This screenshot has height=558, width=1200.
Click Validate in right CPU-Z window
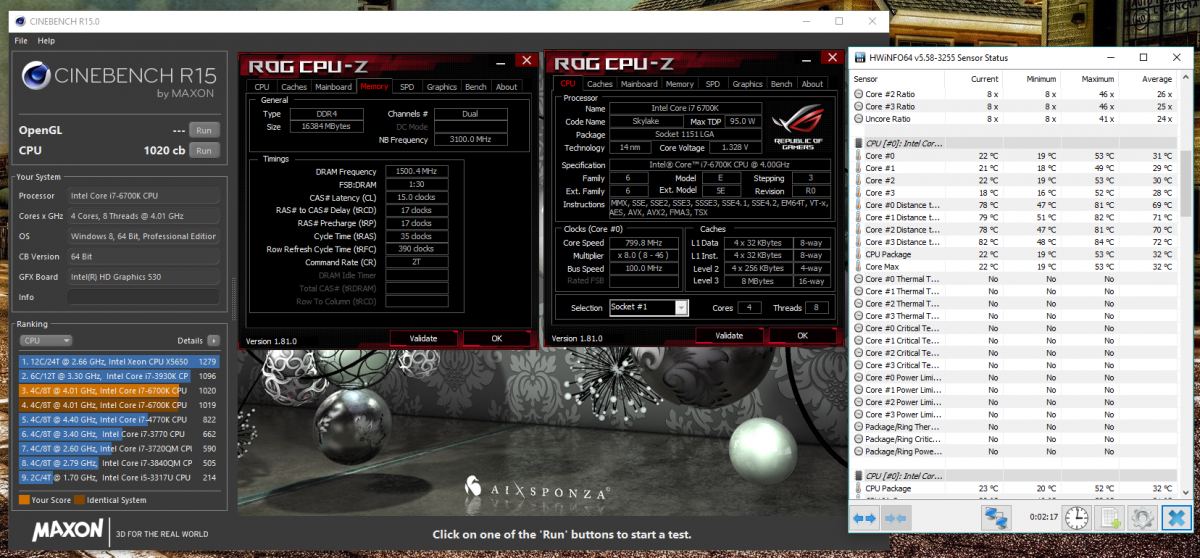pos(729,335)
